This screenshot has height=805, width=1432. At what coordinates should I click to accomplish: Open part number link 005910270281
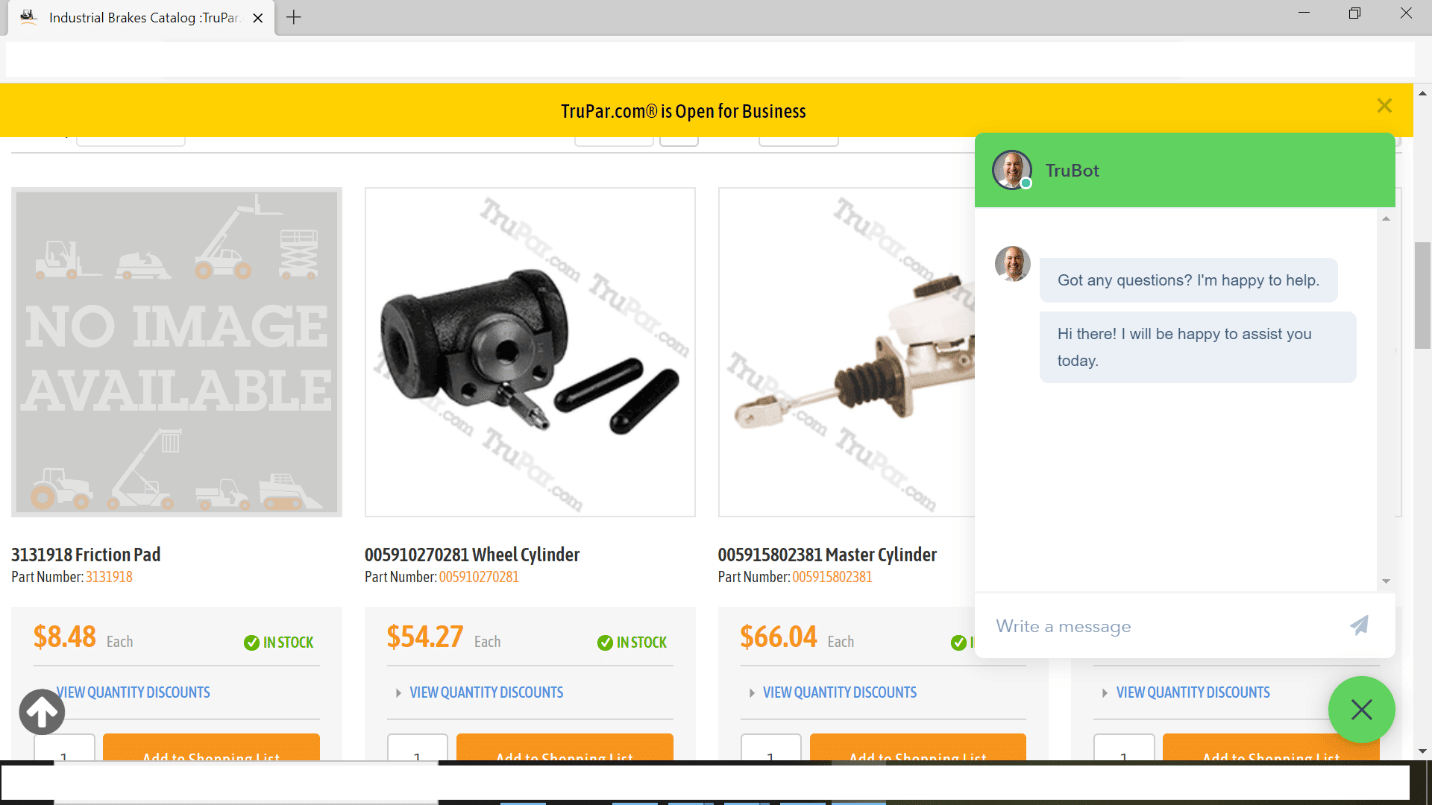(479, 577)
